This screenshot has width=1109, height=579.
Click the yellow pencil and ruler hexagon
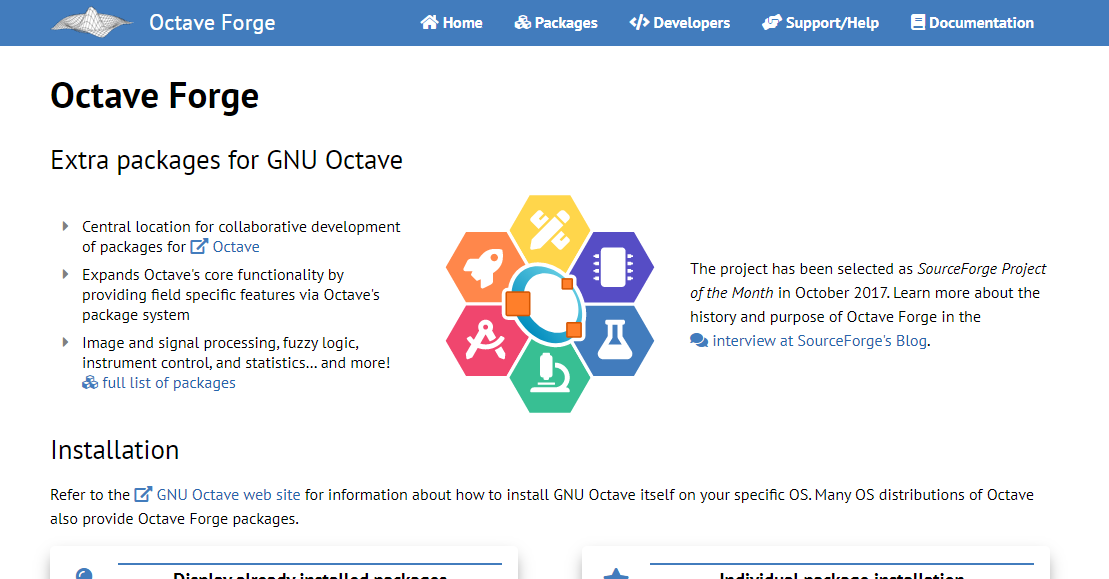pyautogui.click(x=550, y=229)
